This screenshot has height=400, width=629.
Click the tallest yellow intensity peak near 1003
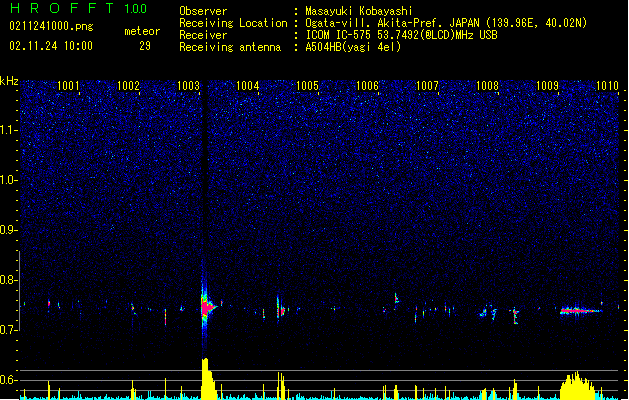point(207,378)
